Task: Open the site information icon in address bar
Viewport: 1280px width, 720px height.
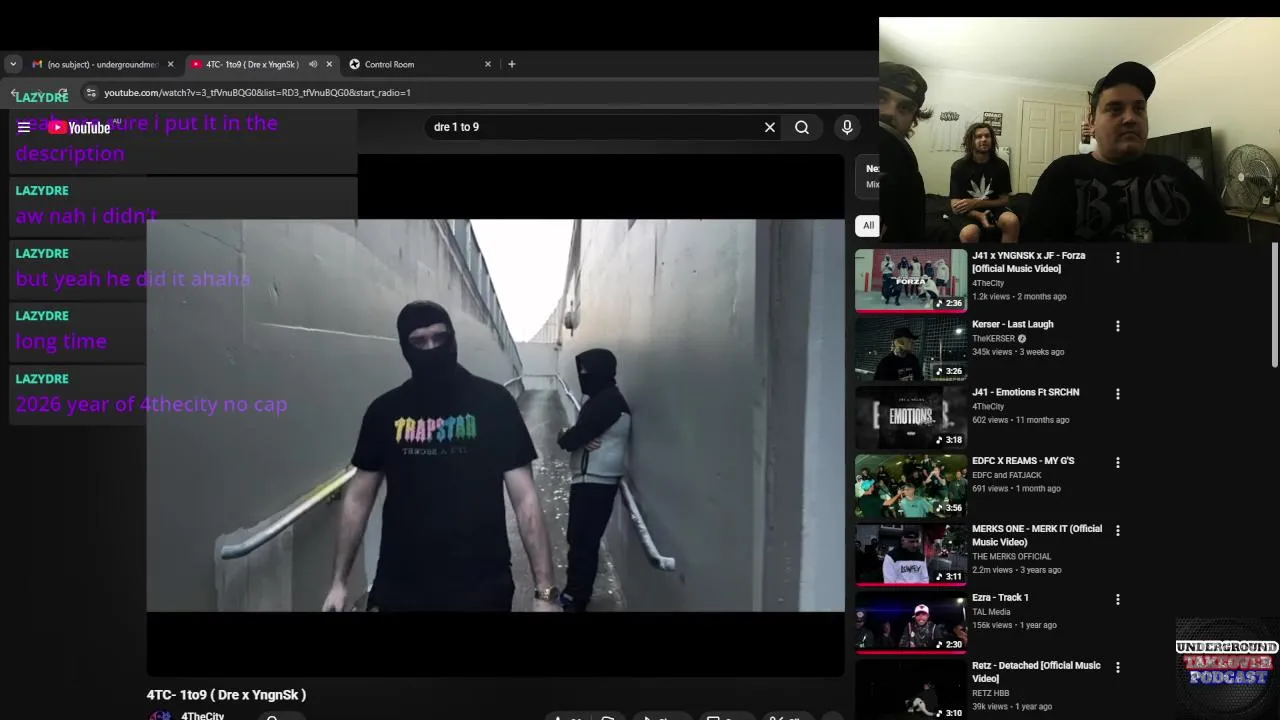Action: tap(91, 93)
